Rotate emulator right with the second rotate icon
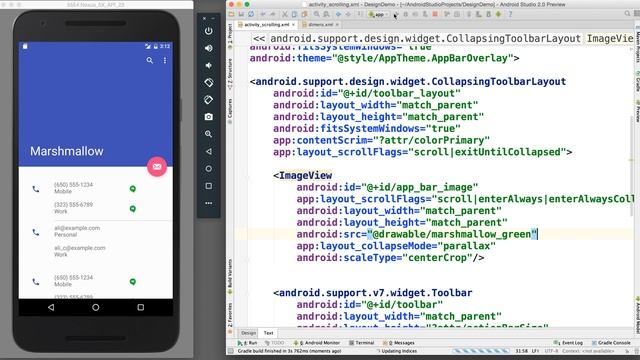 coord(209,100)
